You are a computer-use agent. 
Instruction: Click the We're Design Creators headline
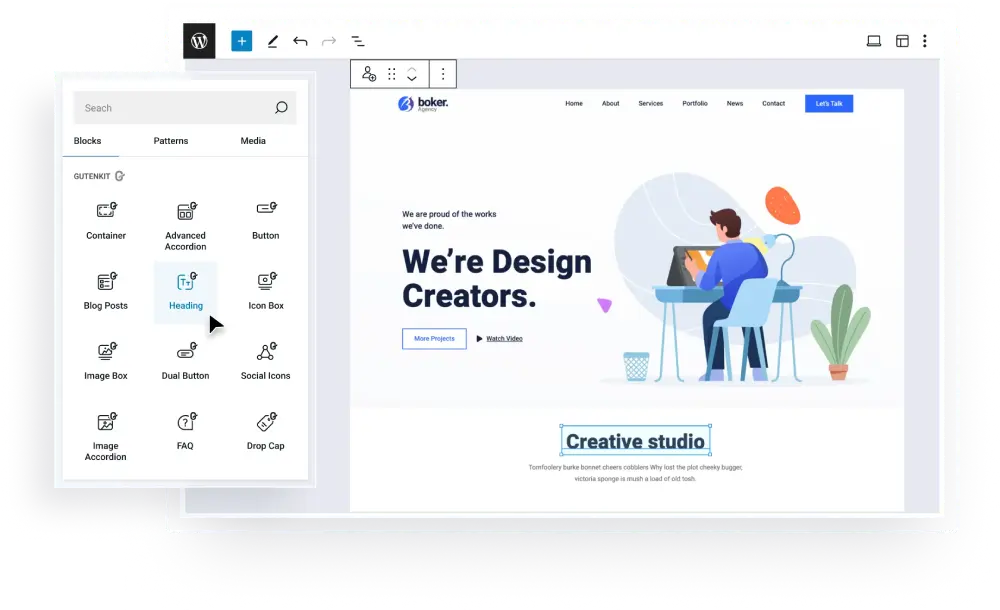pos(497,279)
